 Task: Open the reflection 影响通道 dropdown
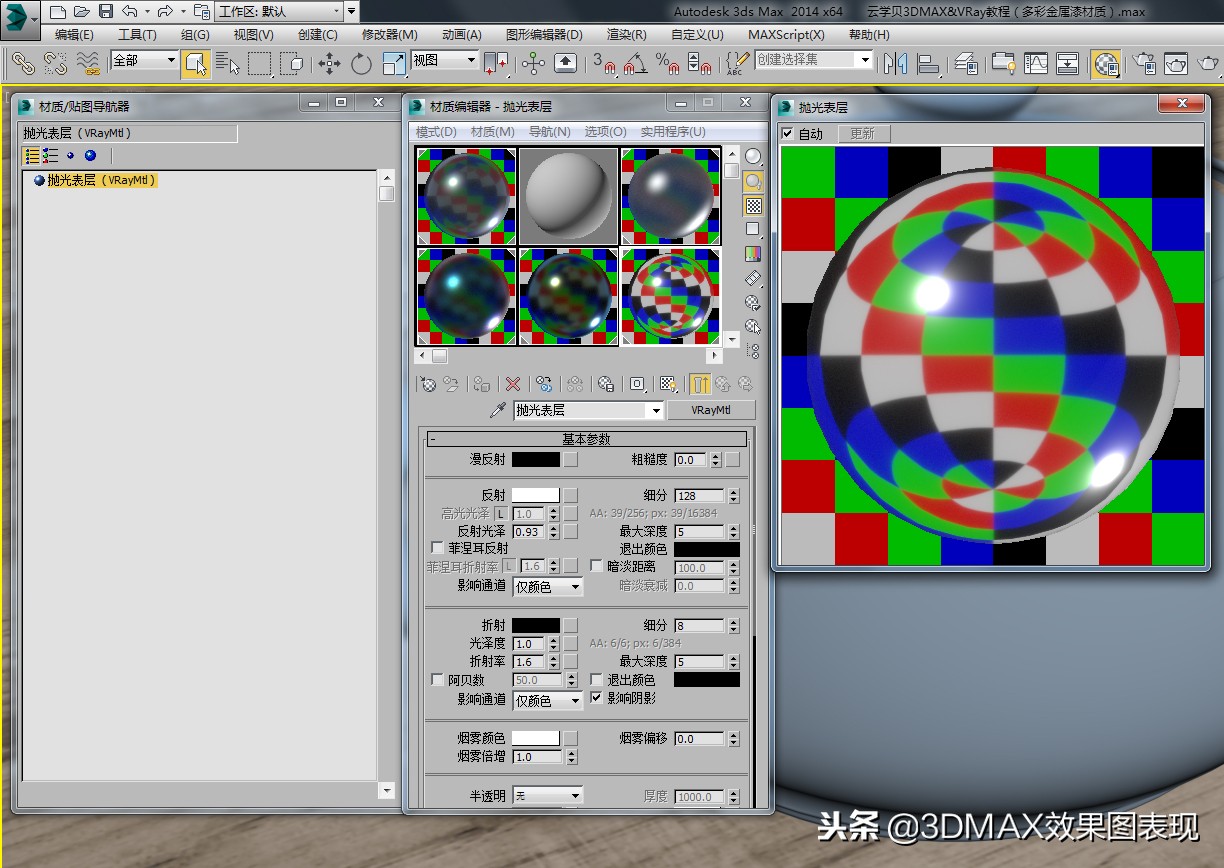(x=547, y=587)
